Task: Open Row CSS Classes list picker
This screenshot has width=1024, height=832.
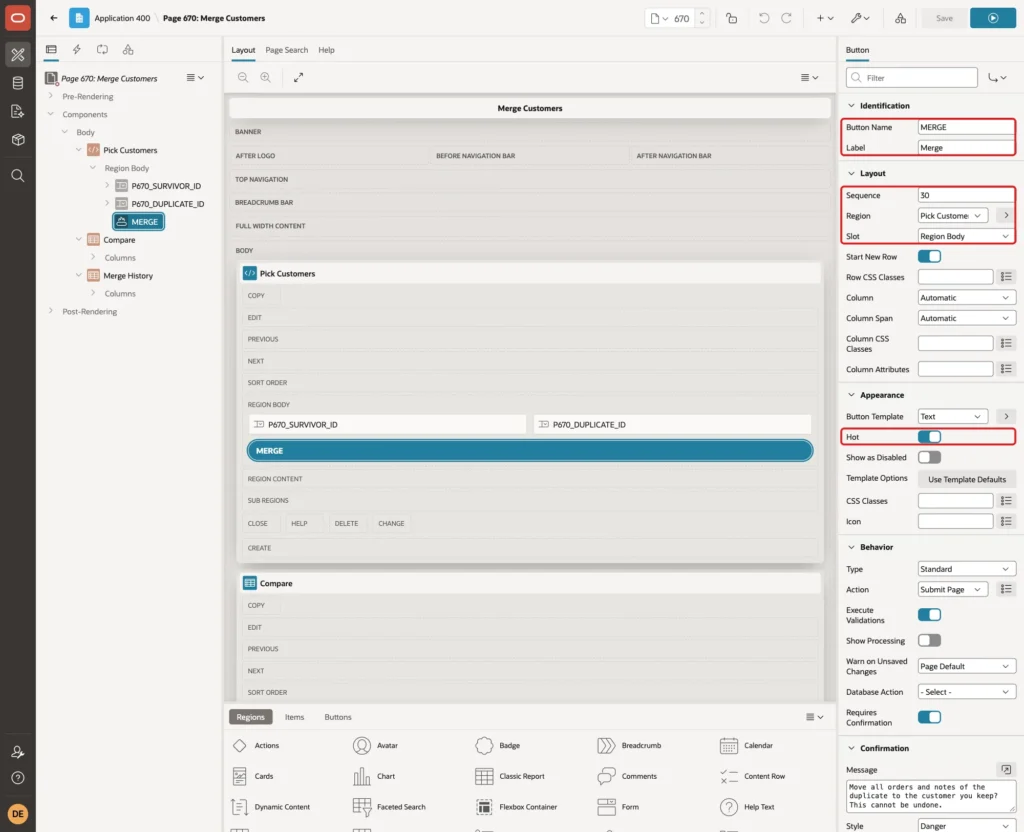Action: [1006, 277]
